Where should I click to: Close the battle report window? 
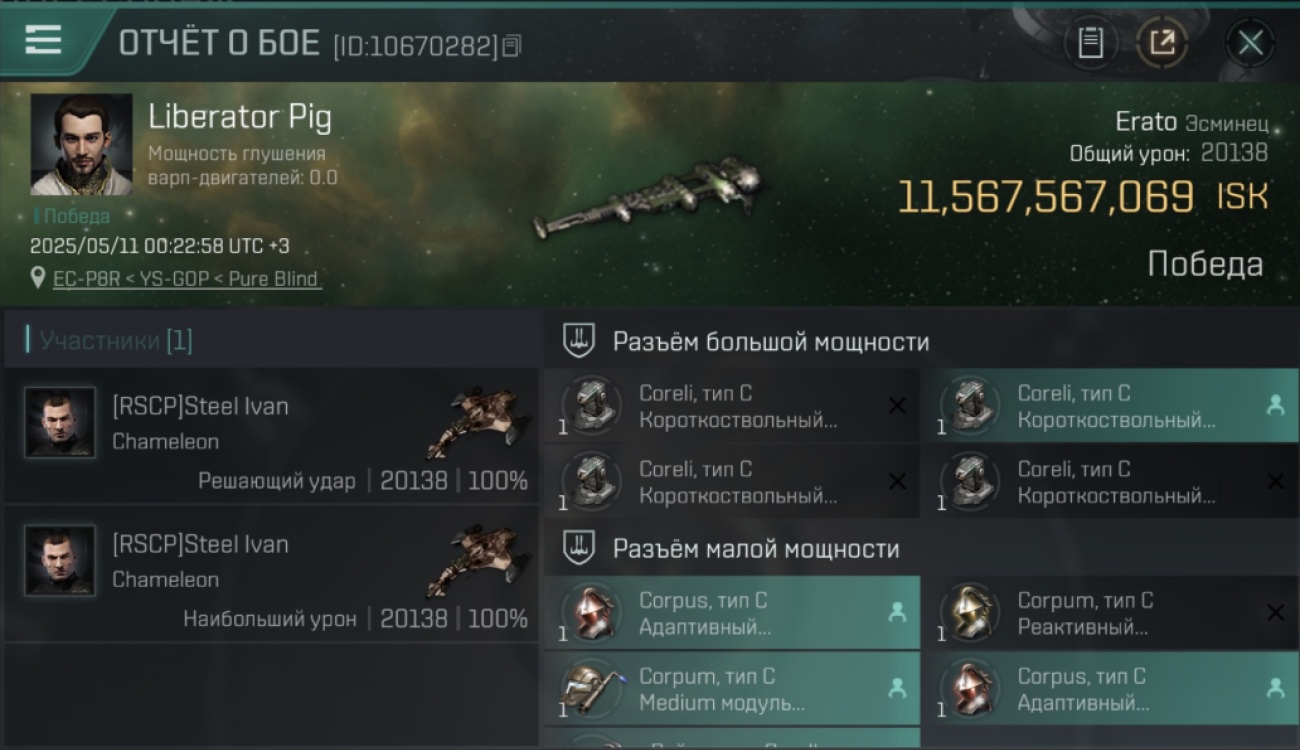1250,43
